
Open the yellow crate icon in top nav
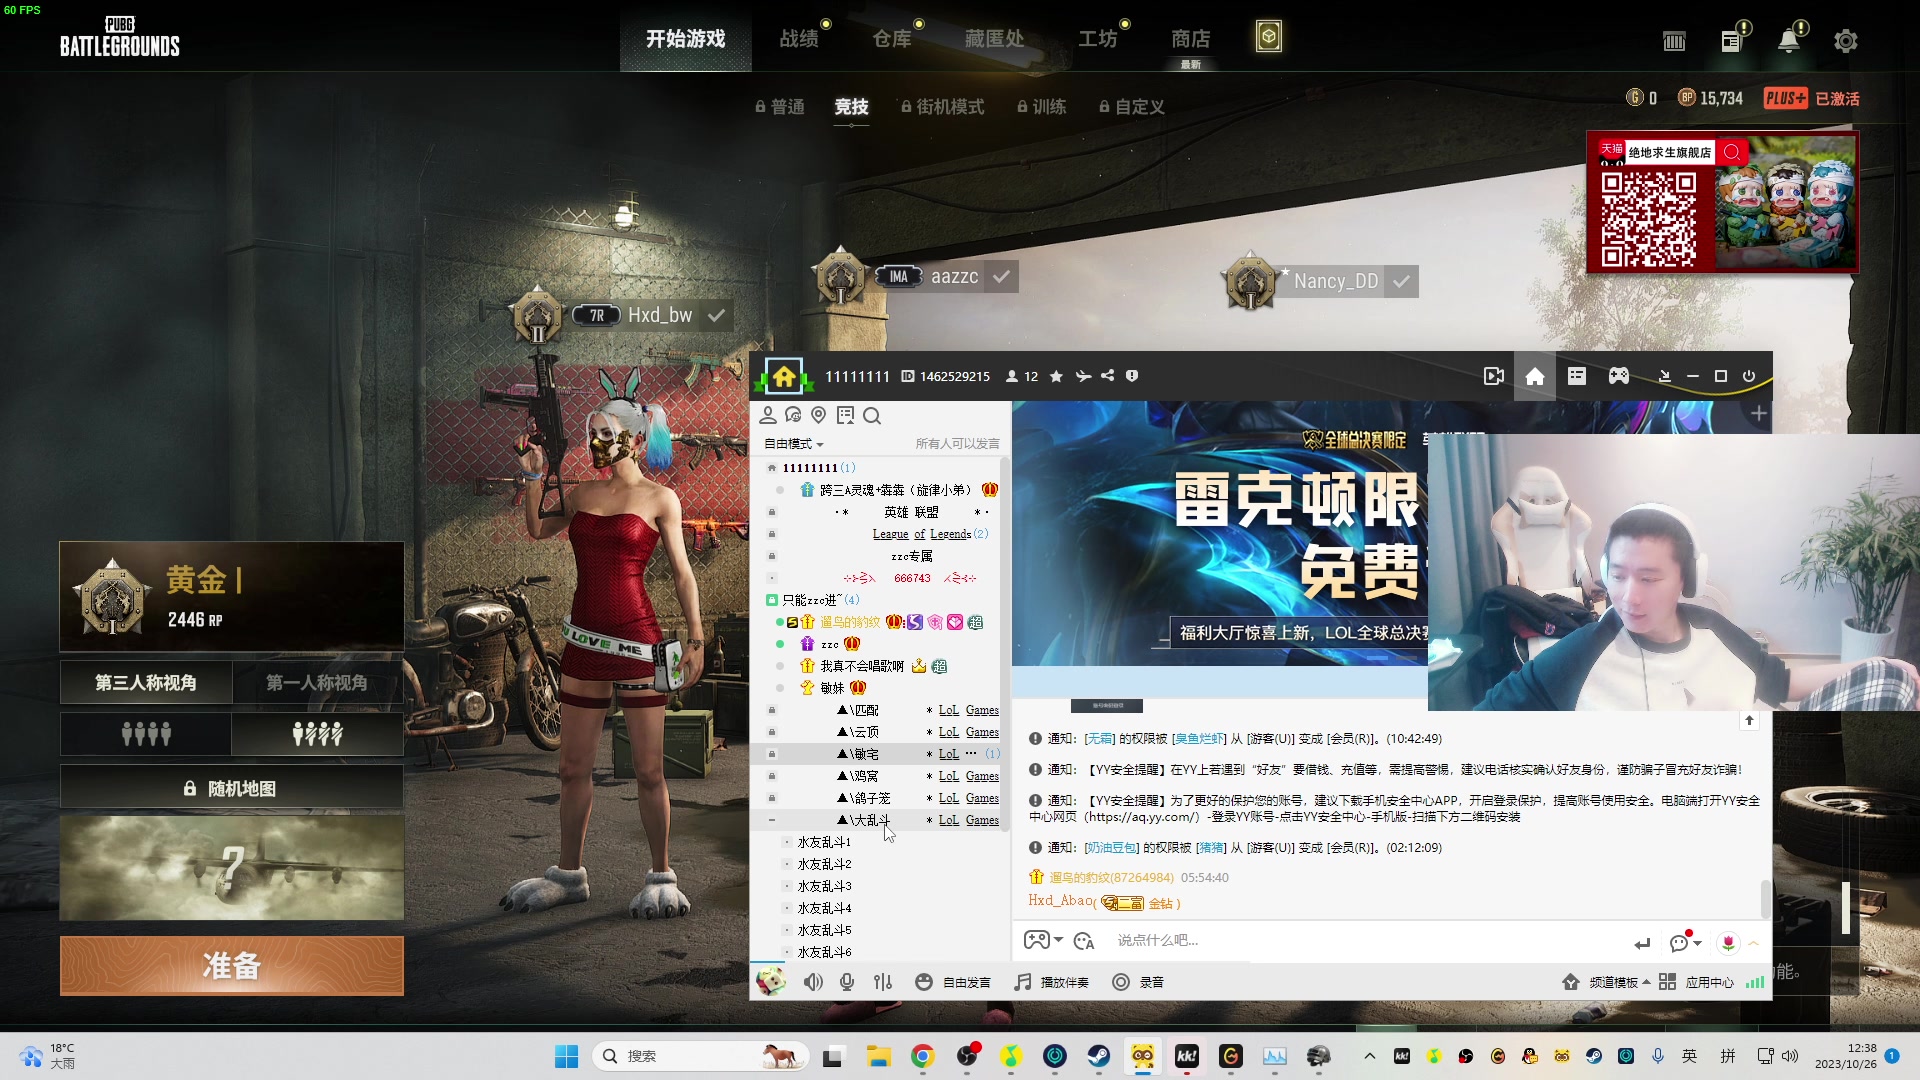point(1268,37)
